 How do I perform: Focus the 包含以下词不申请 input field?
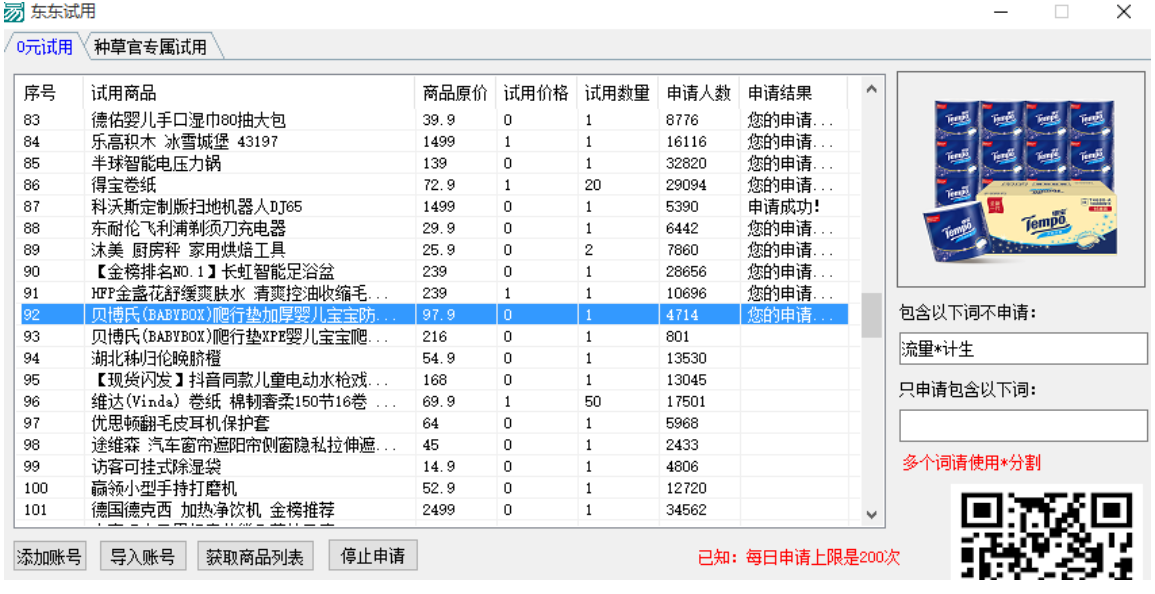coord(1022,349)
